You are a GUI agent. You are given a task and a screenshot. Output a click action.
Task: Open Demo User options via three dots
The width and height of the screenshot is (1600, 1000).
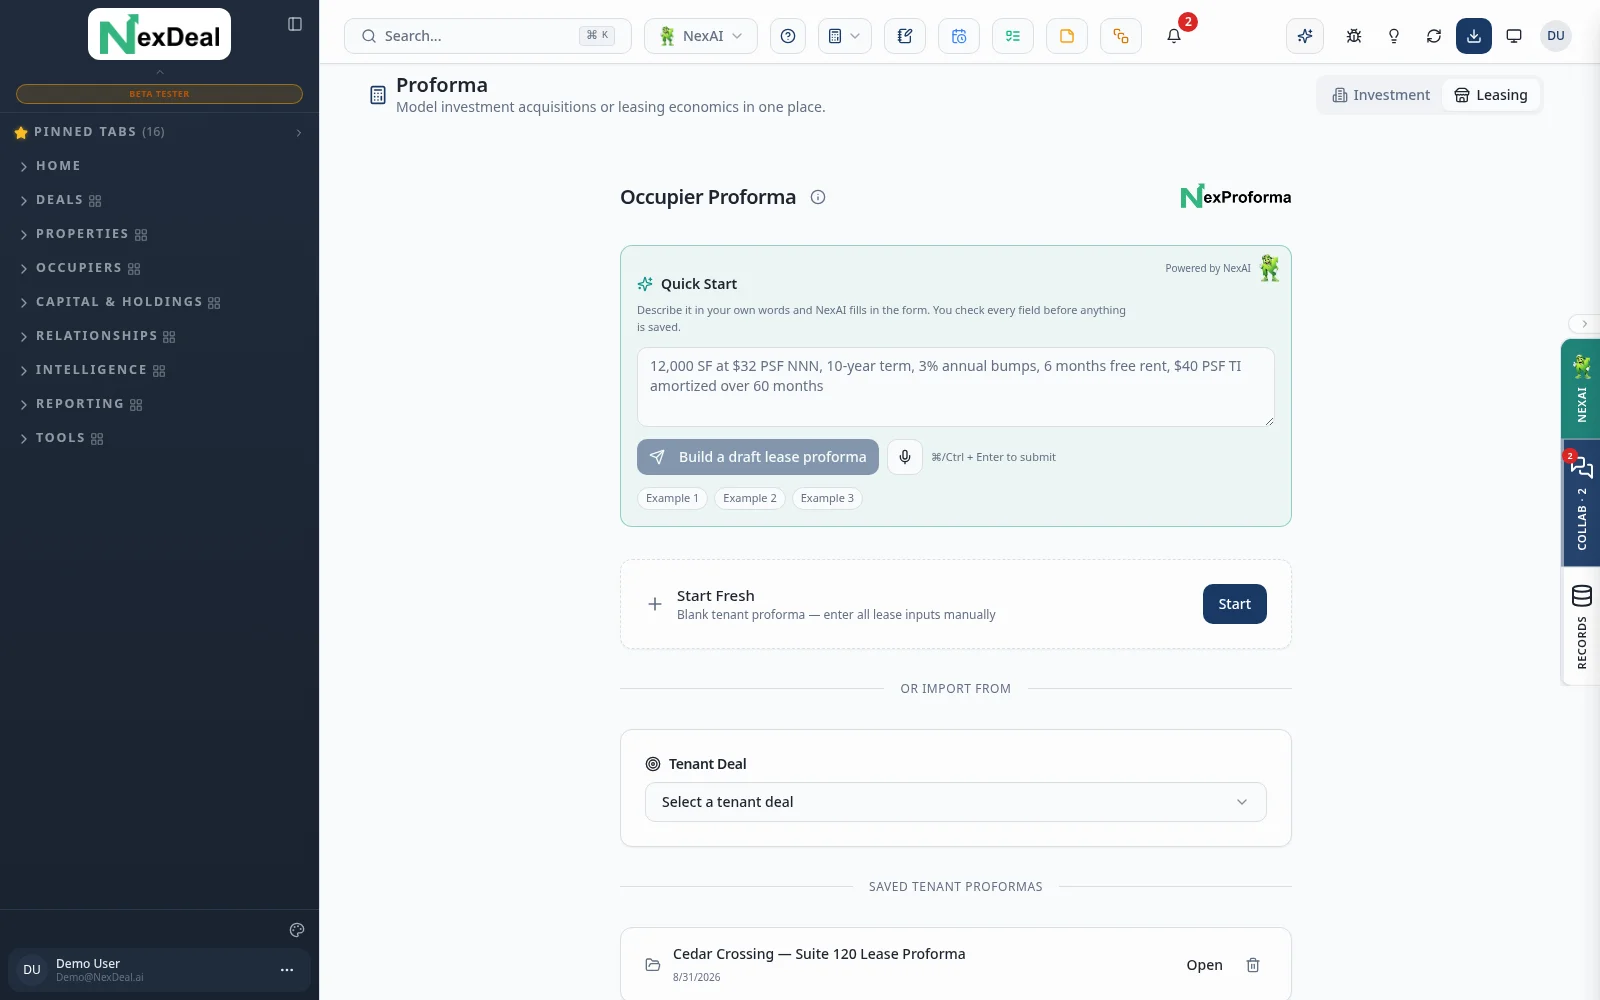click(x=287, y=970)
